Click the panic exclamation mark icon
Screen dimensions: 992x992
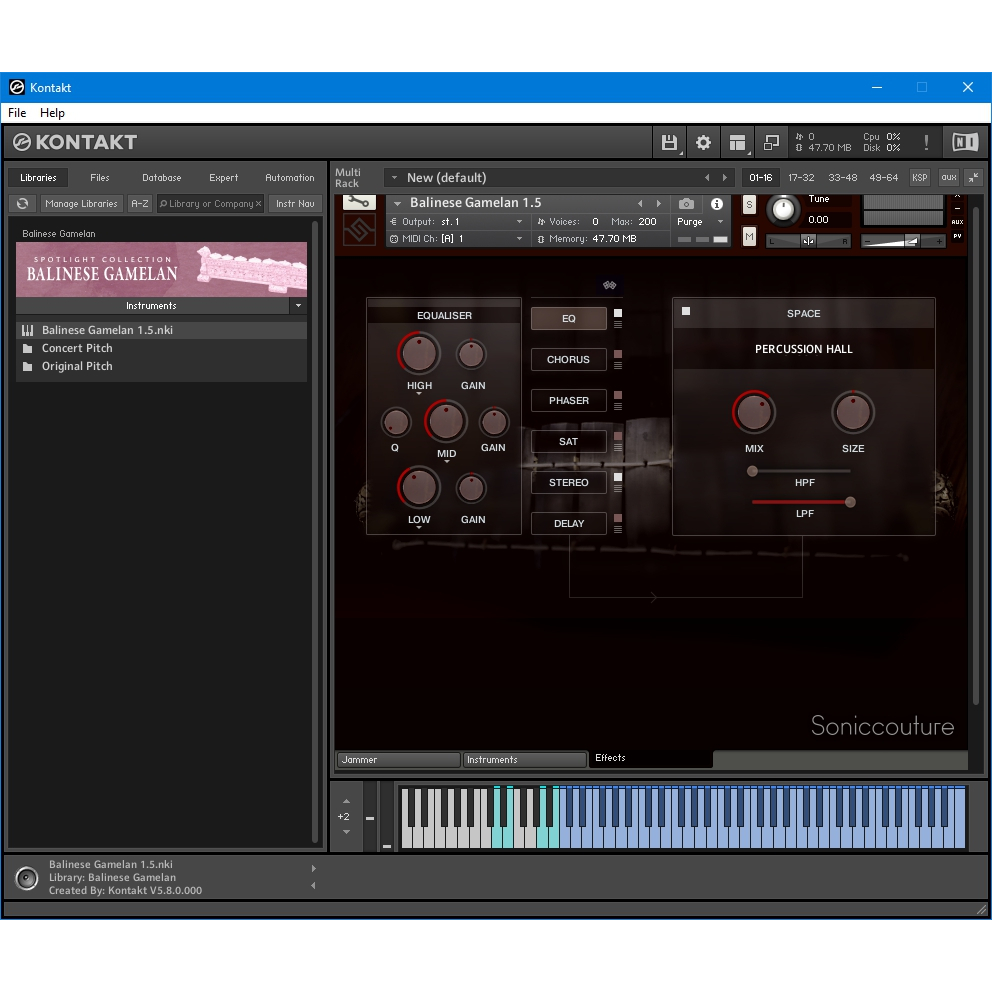926,142
